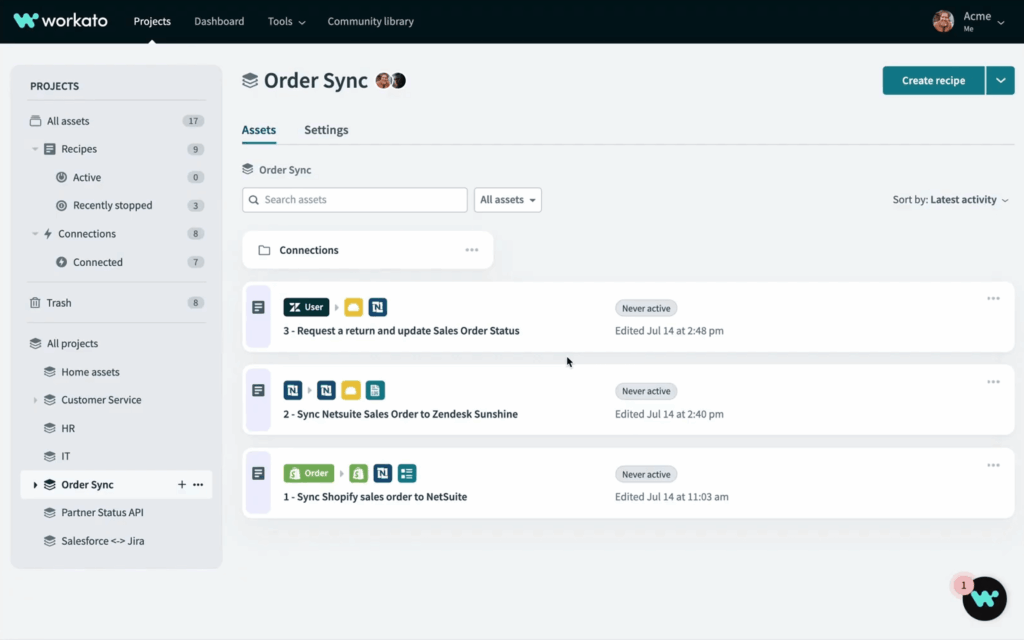
Task: Open Connections folder more options
Action: pos(472,250)
